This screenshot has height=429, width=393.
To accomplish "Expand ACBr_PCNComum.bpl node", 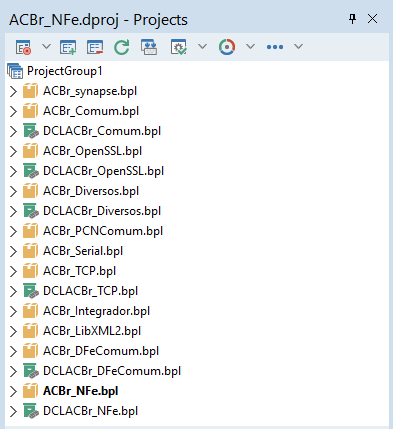I will coord(13,231).
